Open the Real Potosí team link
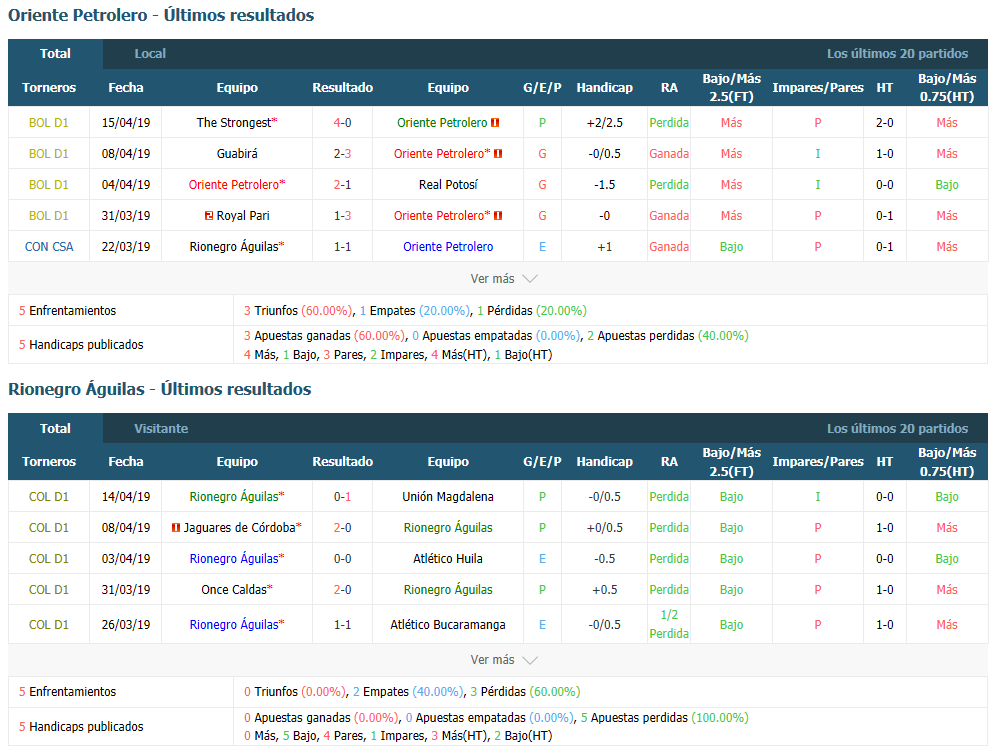This screenshot has width=996, height=750. click(x=448, y=185)
